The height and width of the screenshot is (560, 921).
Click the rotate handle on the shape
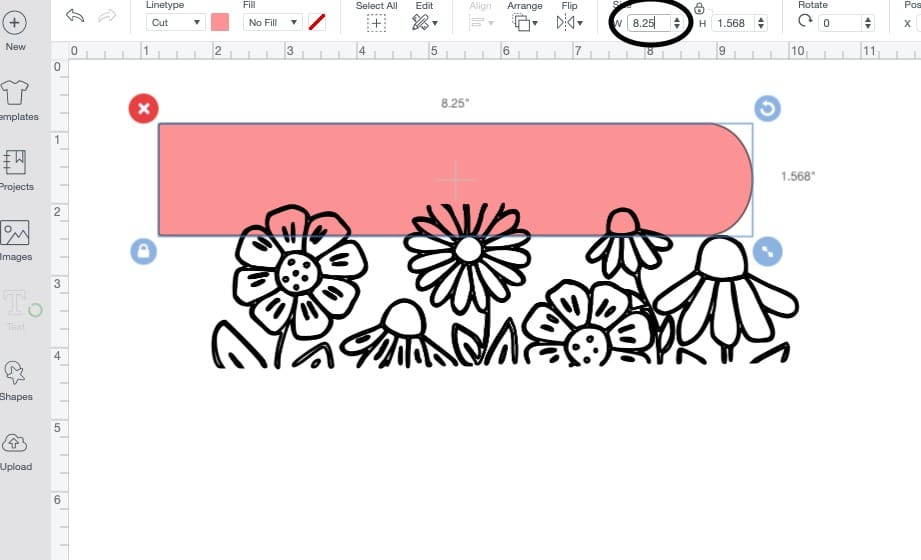coord(767,109)
